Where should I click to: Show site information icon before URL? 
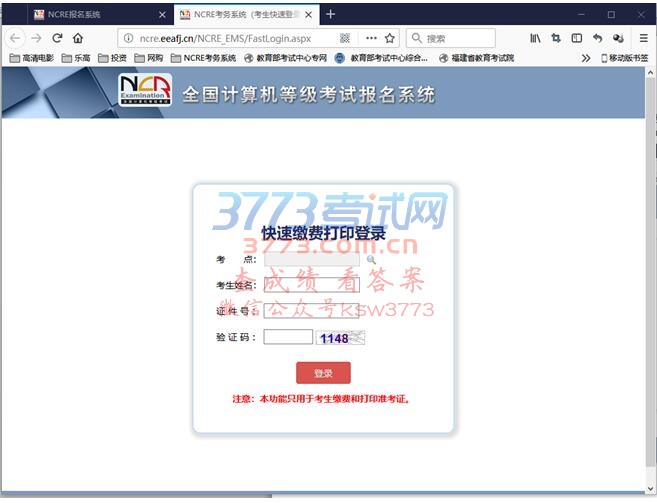pos(126,38)
